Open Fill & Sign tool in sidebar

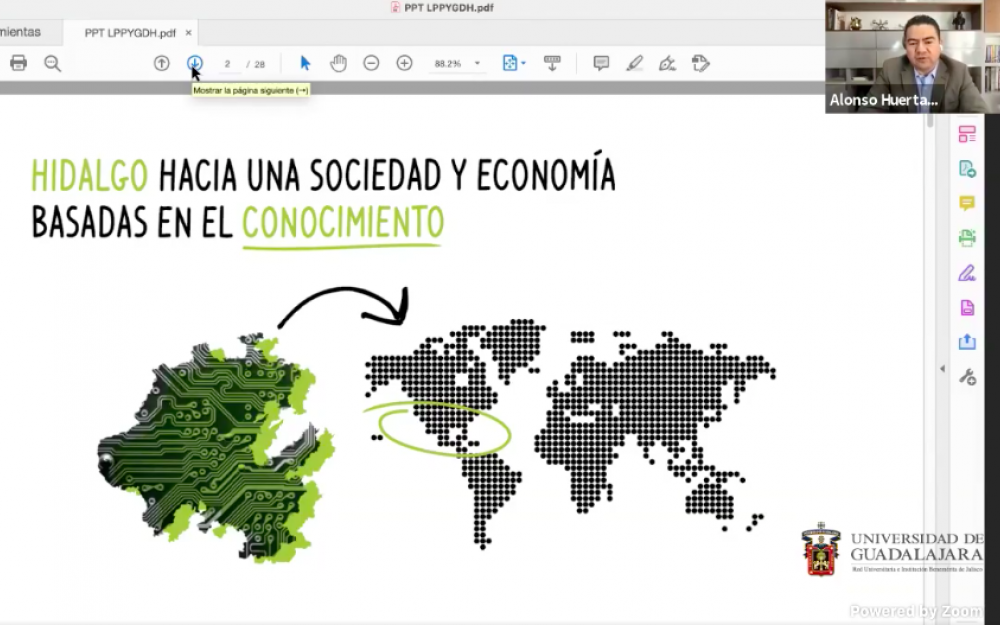click(x=967, y=273)
